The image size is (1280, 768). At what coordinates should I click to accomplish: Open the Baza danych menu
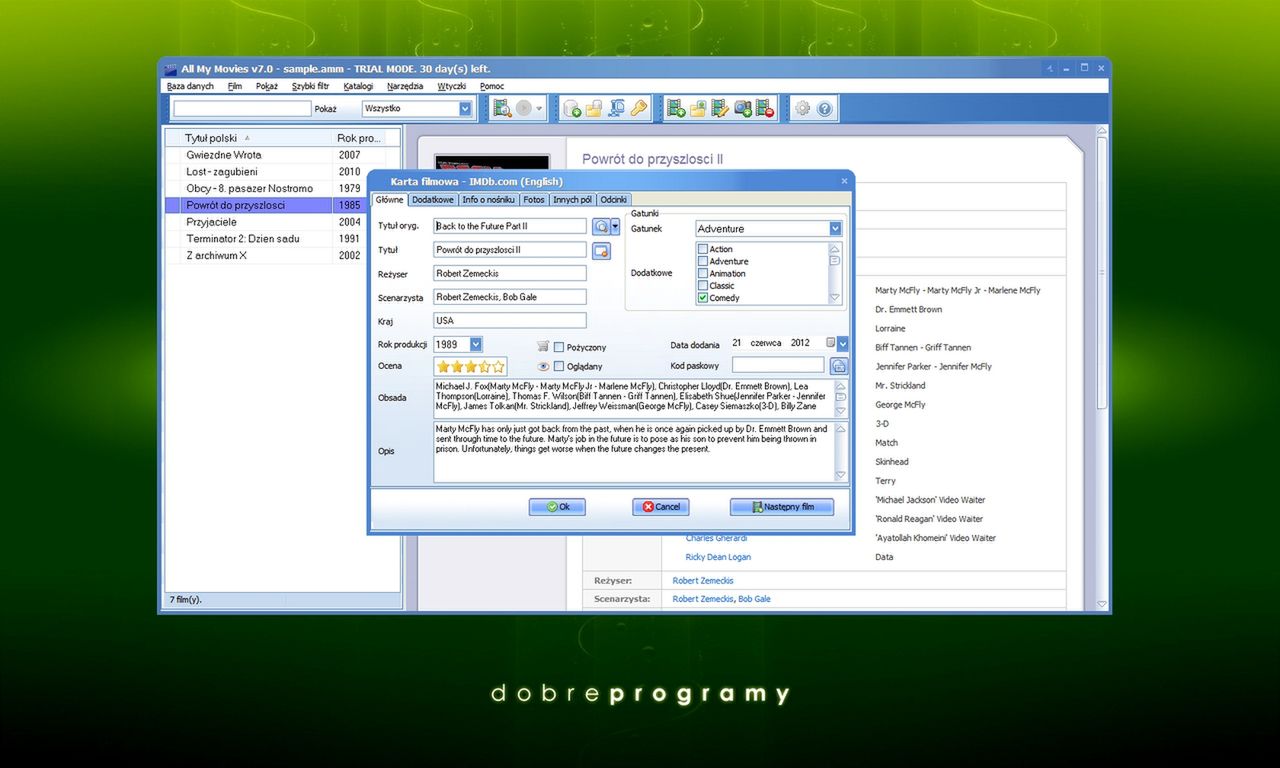point(190,86)
